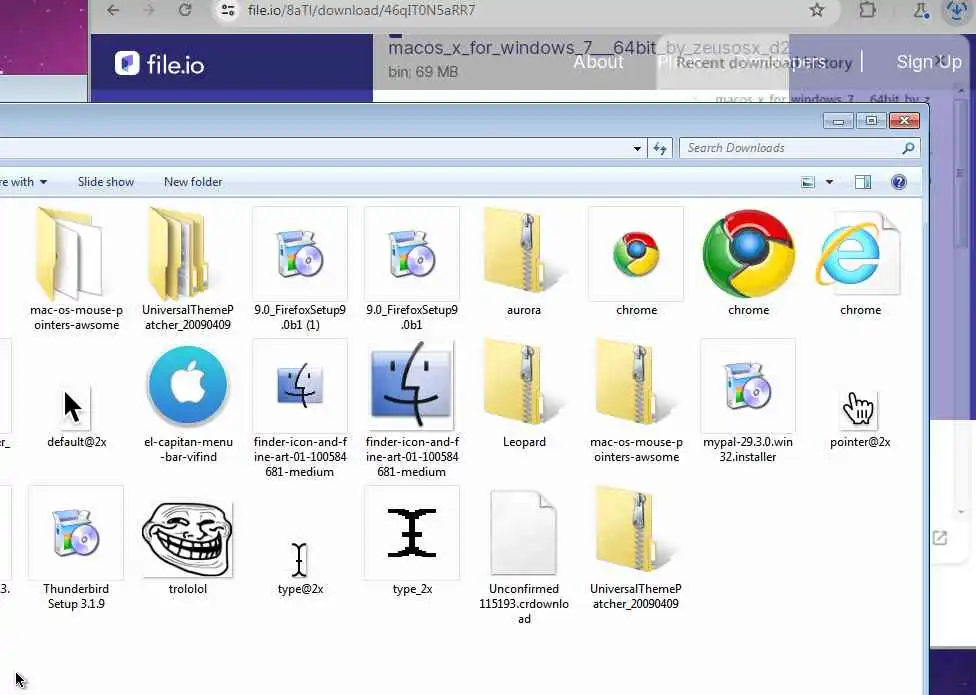Click the Change your view icon
The height and width of the screenshot is (695, 976).
click(x=808, y=182)
